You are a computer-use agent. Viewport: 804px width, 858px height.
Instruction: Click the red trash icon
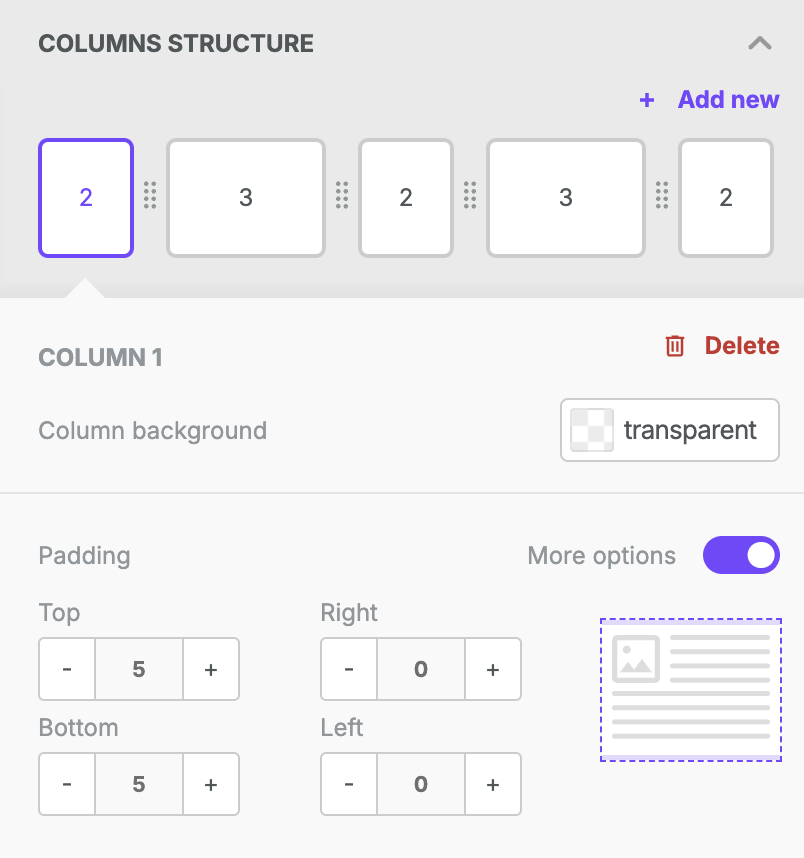click(675, 346)
